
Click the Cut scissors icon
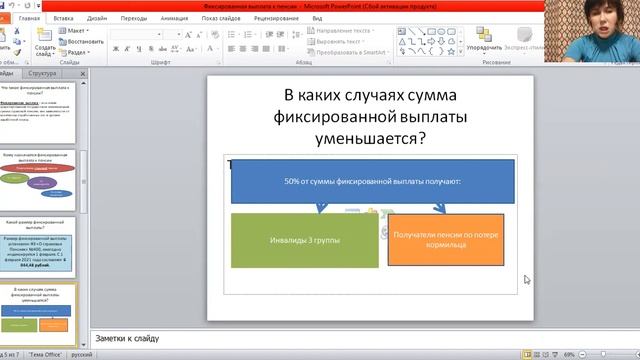(17, 31)
